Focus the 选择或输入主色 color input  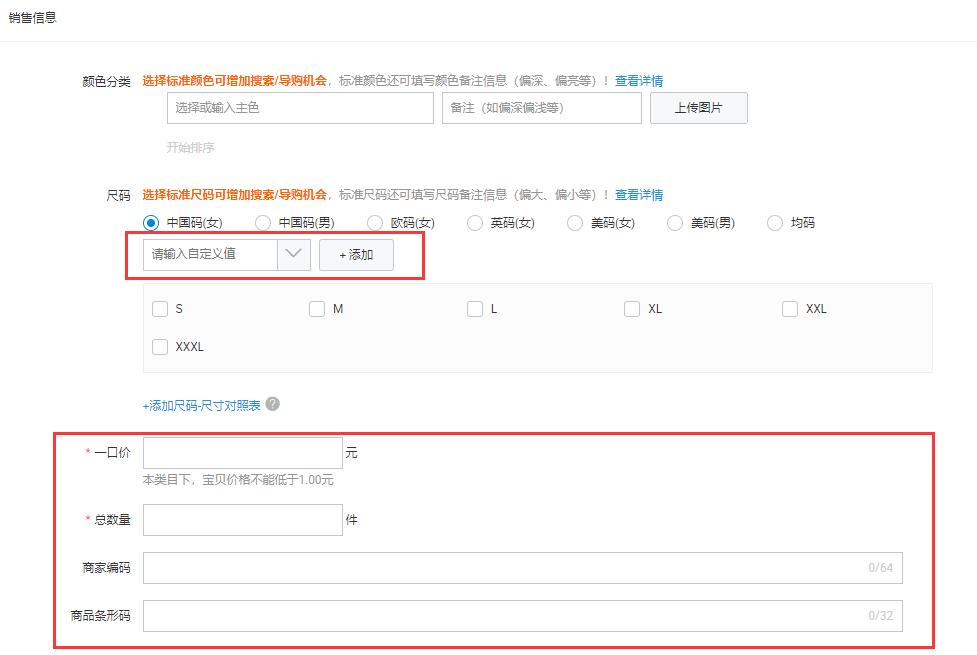[300, 108]
